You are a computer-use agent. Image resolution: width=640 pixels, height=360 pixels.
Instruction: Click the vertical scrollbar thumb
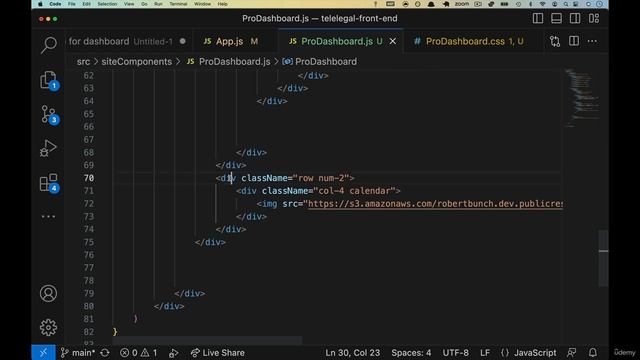[x=603, y=258]
